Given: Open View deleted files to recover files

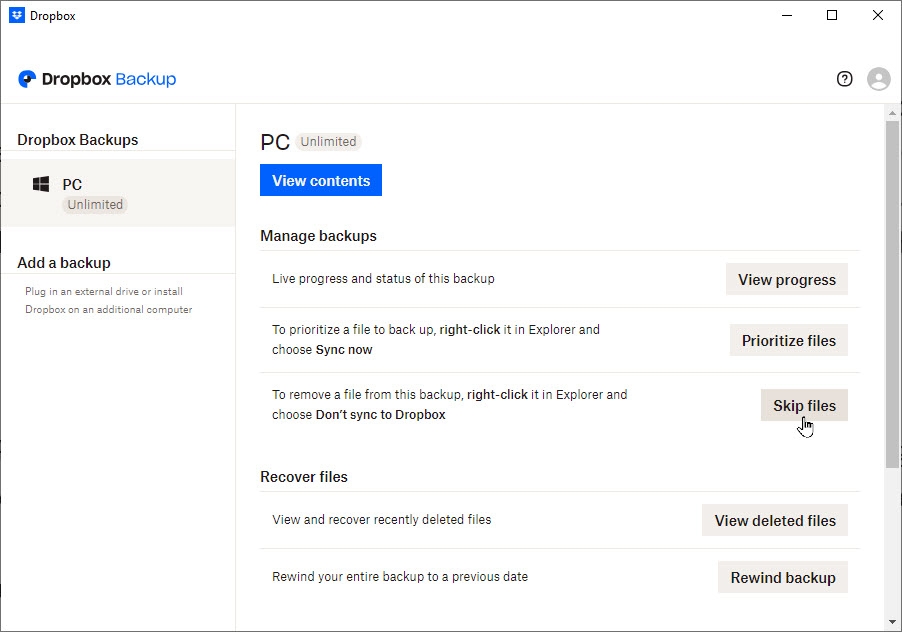Looking at the screenshot, I should coord(774,520).
